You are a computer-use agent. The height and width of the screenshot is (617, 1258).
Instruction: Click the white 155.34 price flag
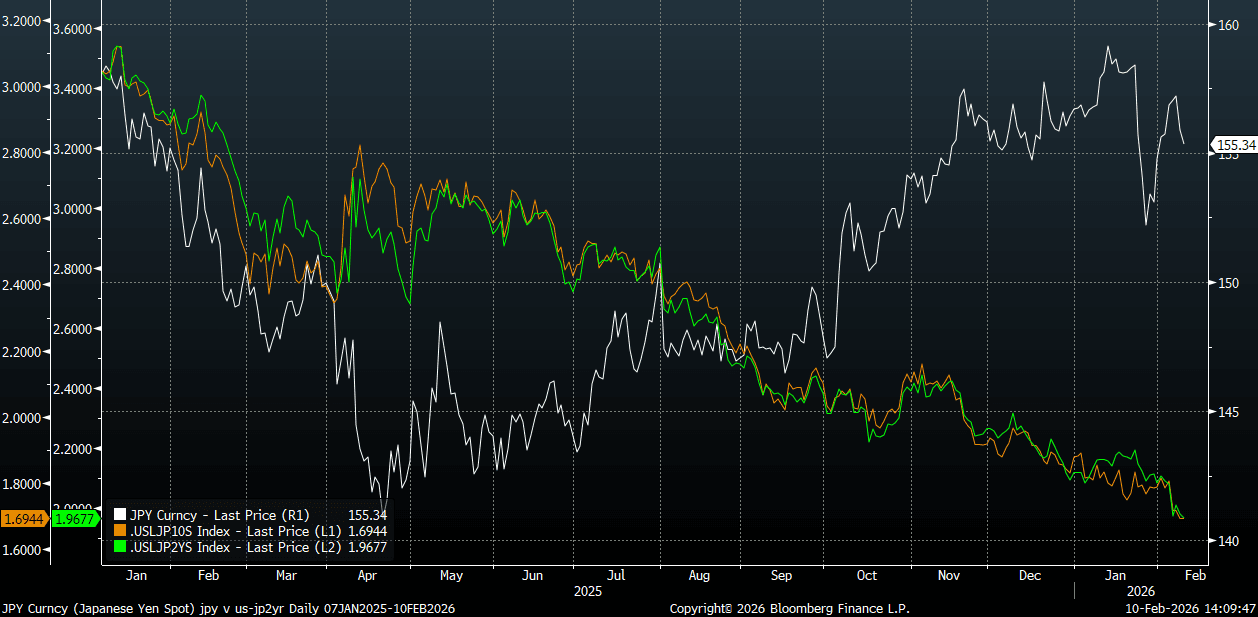[1235, 145]
